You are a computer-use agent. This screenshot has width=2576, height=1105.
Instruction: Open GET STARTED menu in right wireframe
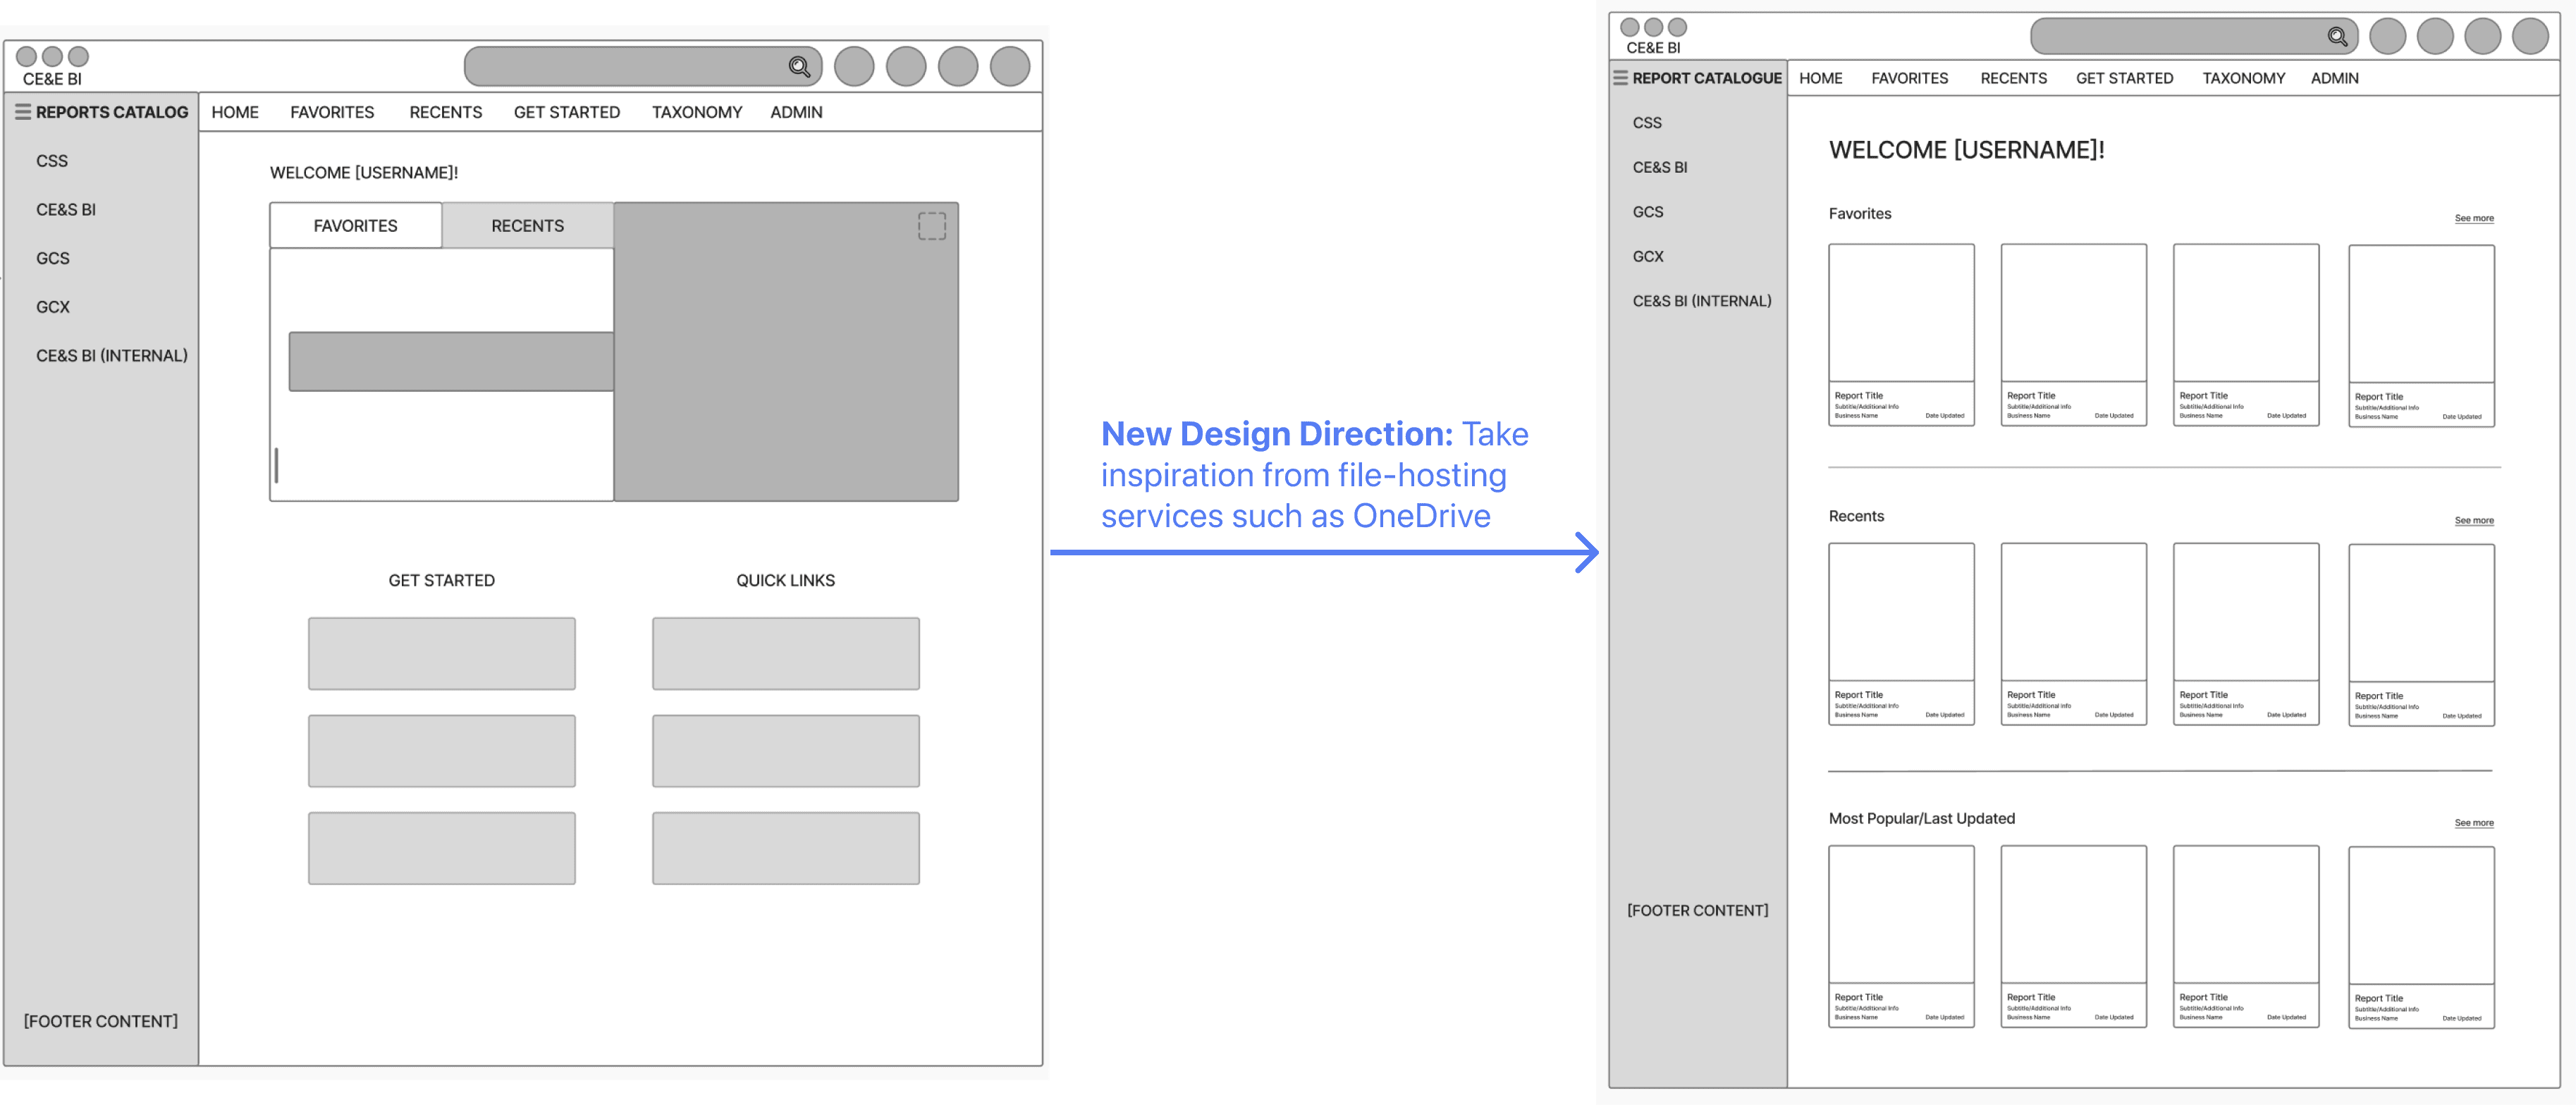tap(2124, 78)
